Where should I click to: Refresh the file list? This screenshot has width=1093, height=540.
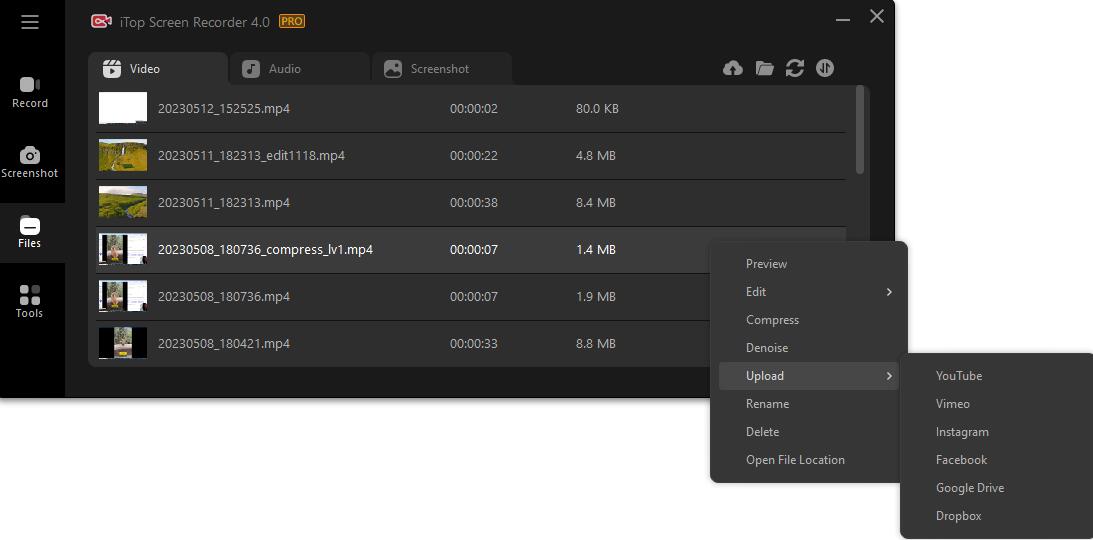795,68
